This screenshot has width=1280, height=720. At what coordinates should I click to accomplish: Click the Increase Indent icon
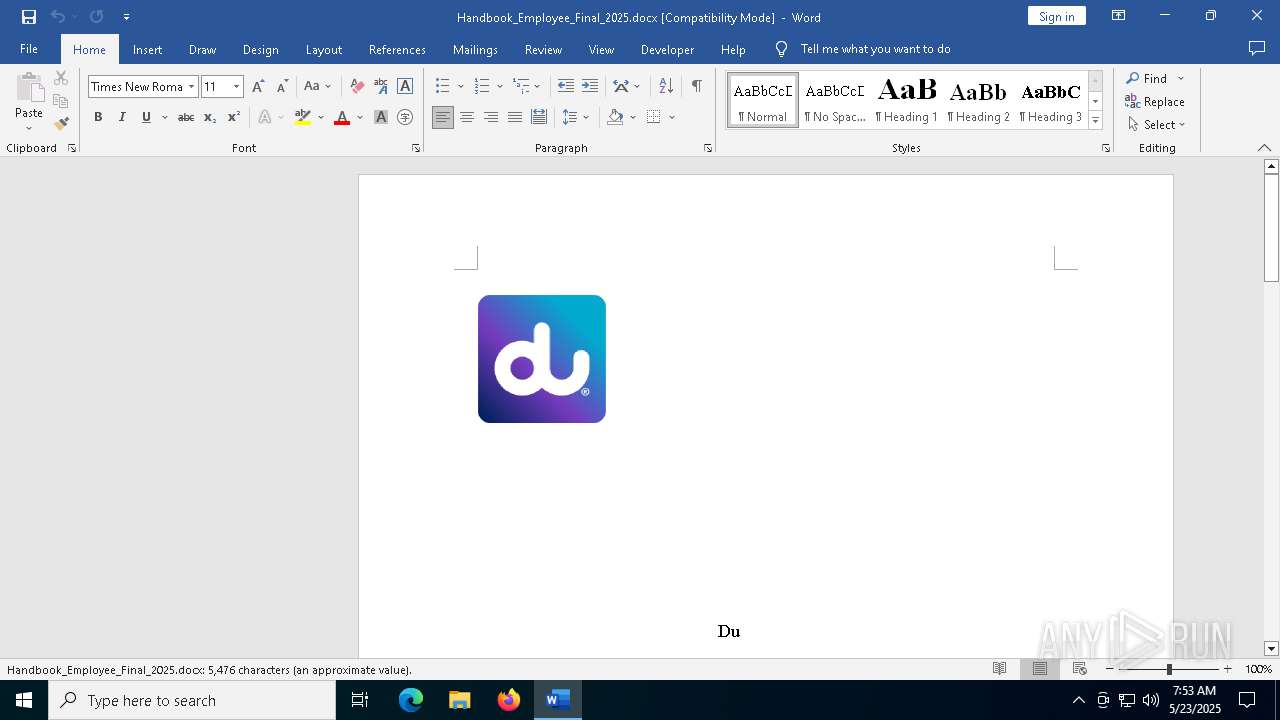pos(590,86)
